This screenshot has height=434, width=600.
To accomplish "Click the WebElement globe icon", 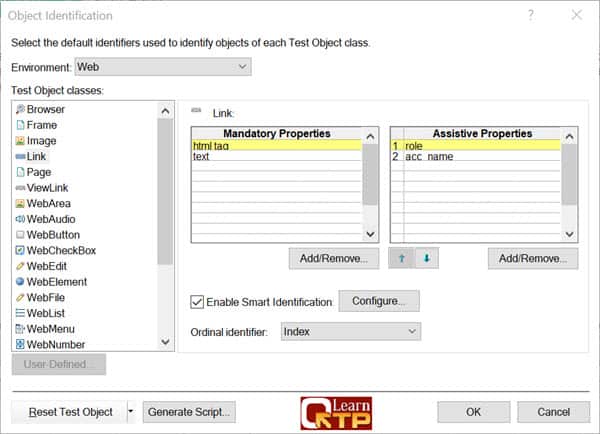I will tap(20, 282).
